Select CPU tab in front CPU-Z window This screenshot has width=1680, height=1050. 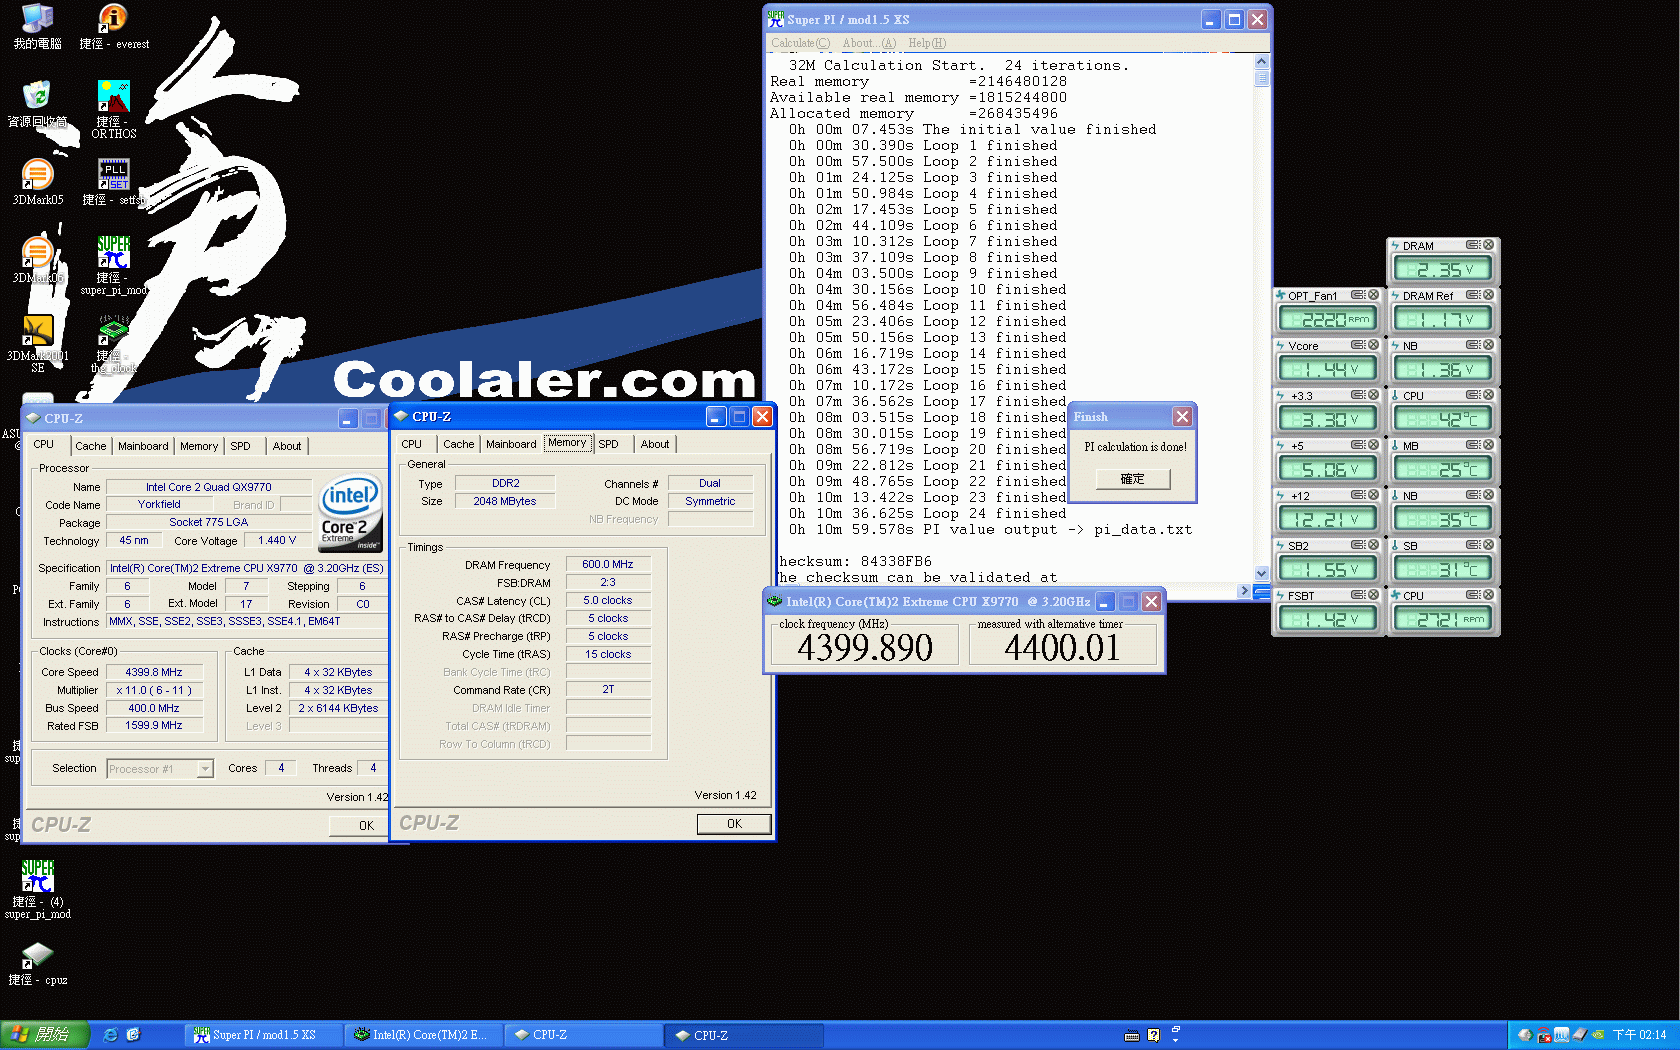coord(412,444)
